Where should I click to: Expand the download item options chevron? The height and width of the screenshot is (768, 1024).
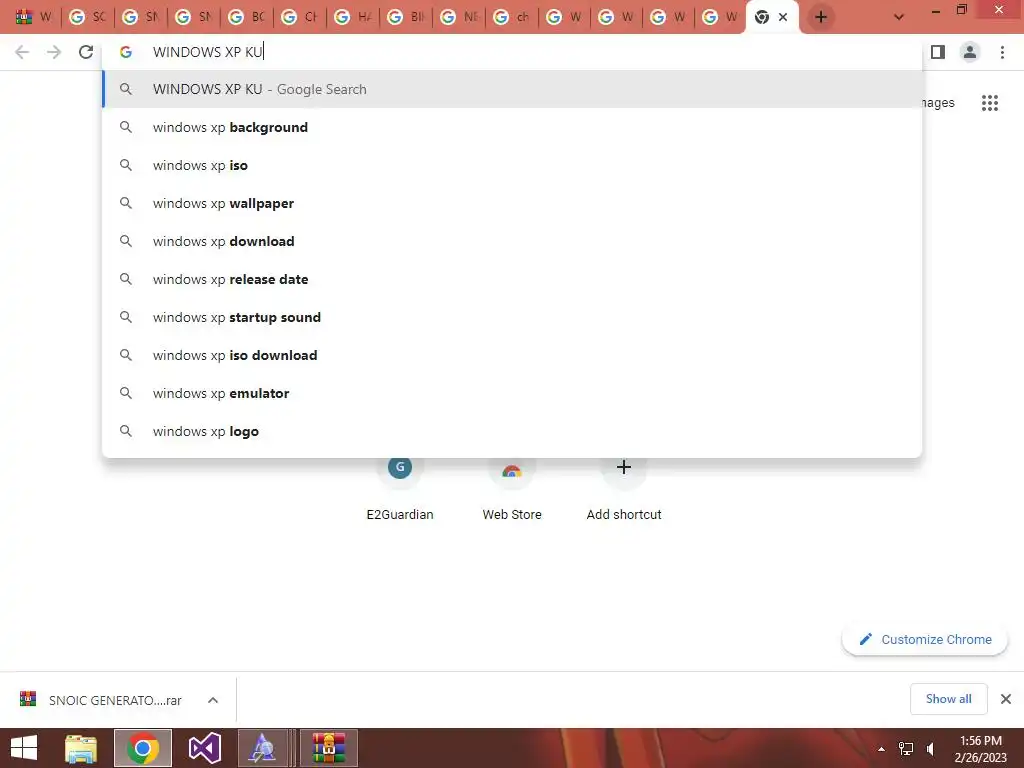pyautogui.click(x=212, y=700)
